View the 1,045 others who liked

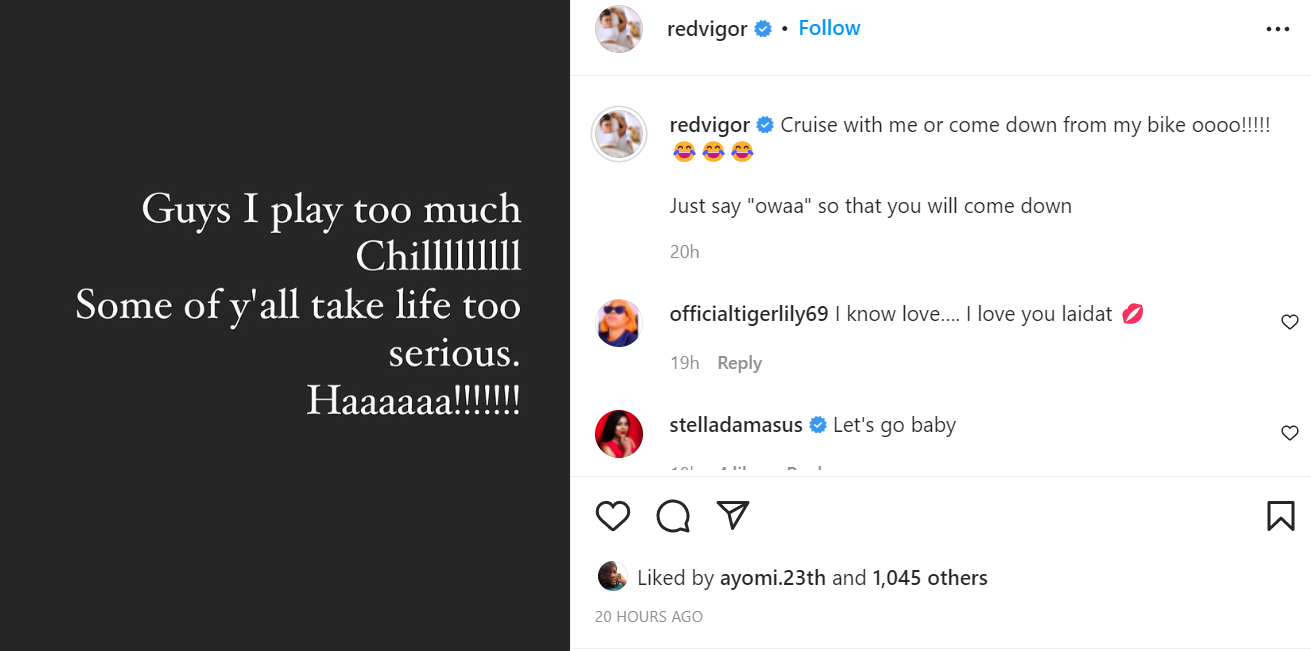[929, 578]
